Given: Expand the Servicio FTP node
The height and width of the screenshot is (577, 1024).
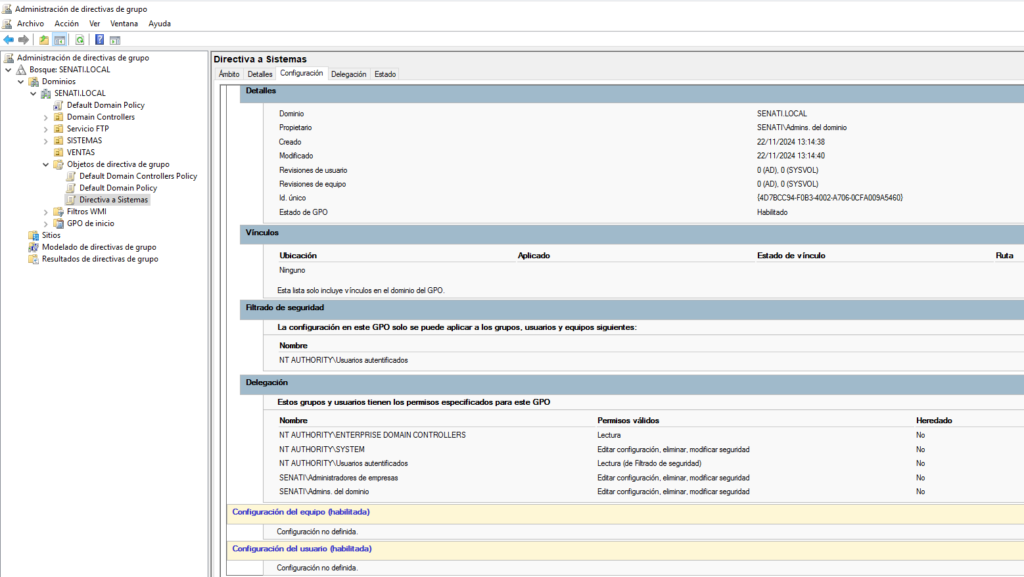Looking at the screenshot, I should [46, 129].
